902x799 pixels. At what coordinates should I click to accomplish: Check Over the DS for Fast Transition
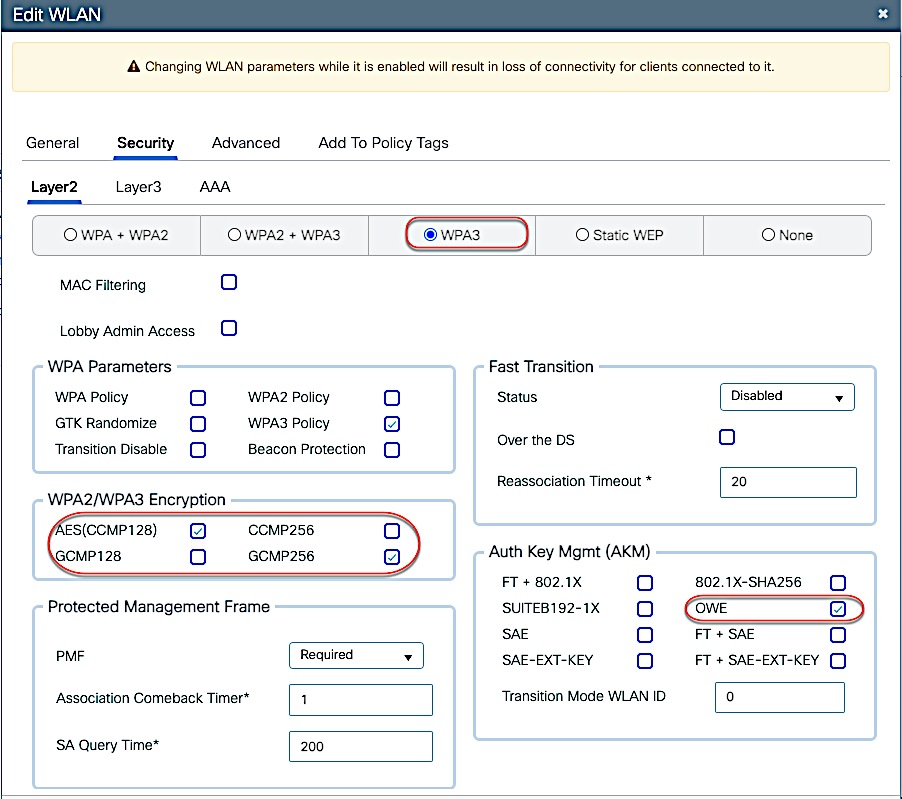pyautogui.click(x=726, y=436)
